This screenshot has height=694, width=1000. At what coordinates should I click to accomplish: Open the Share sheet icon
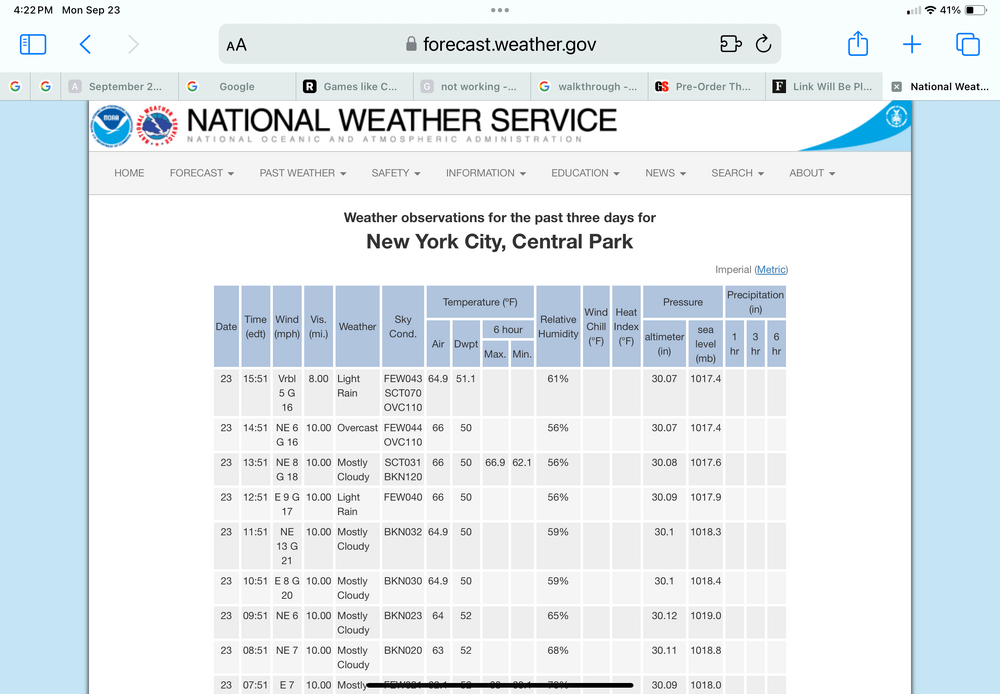tap(858, 43)
